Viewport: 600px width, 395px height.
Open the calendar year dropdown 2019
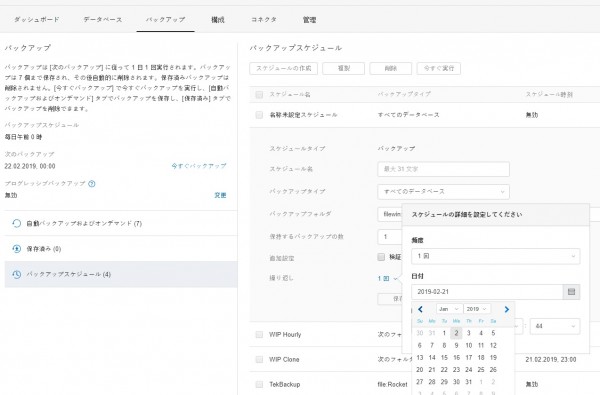[x=477, y=309]
